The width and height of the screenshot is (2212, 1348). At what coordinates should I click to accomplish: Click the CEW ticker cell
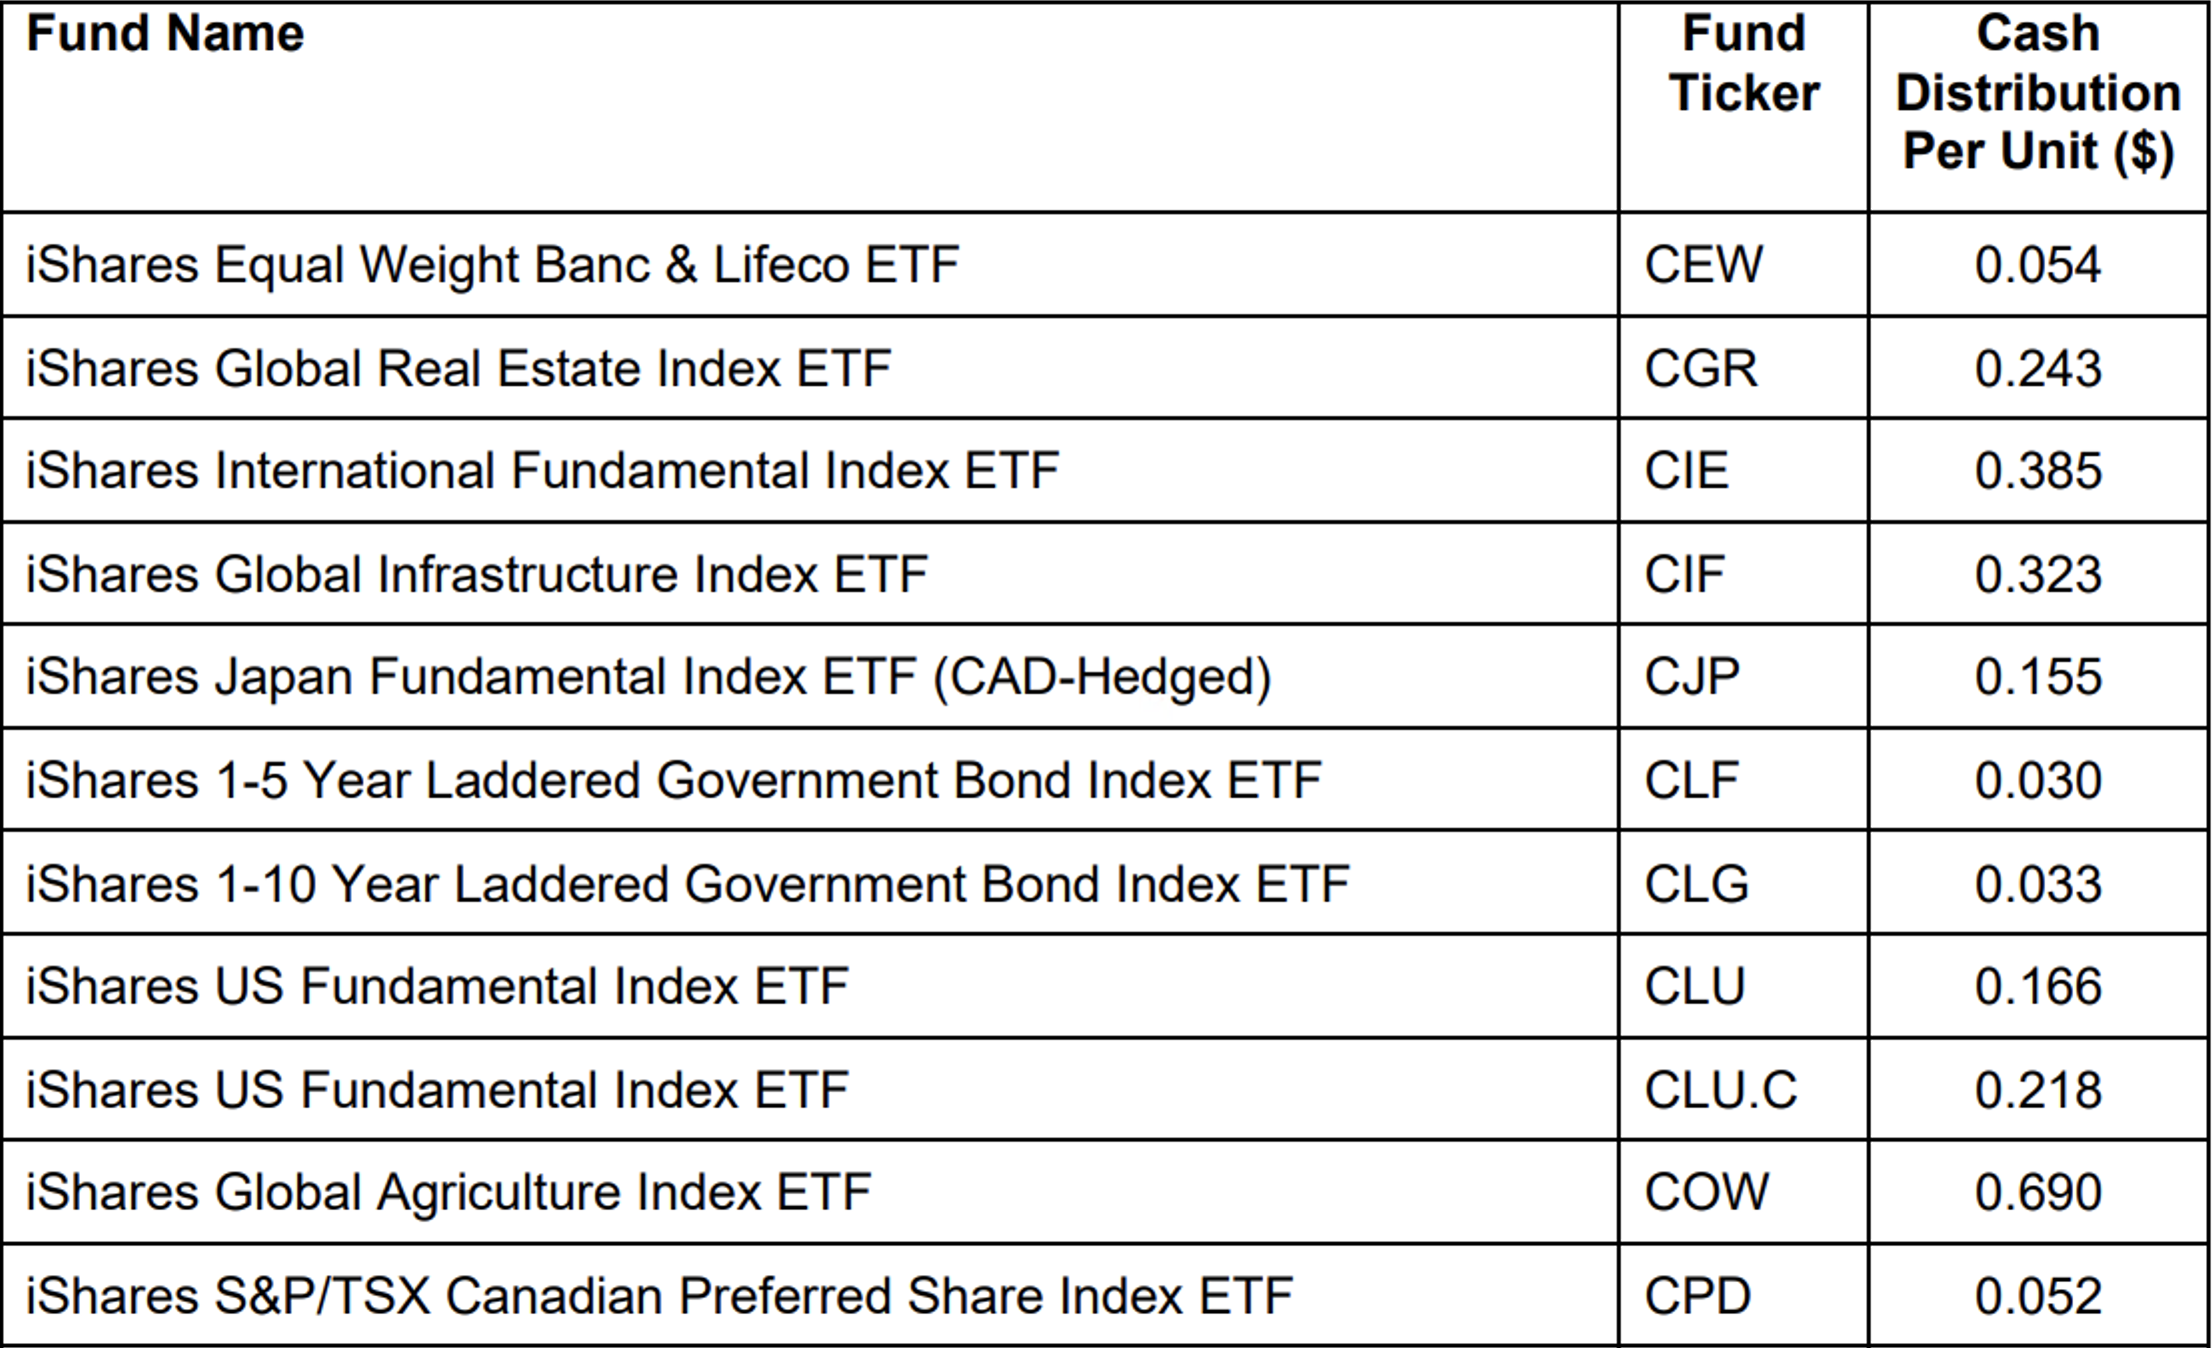pyautogui.click(x=1704, y=265)
